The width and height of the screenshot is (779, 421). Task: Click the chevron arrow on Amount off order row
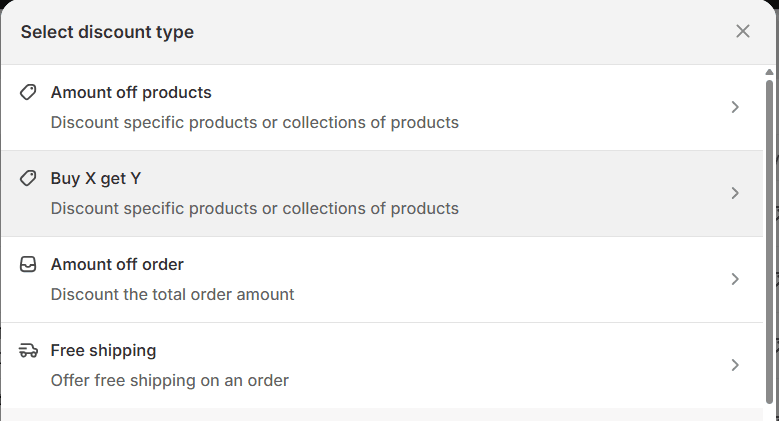(735, 279)
